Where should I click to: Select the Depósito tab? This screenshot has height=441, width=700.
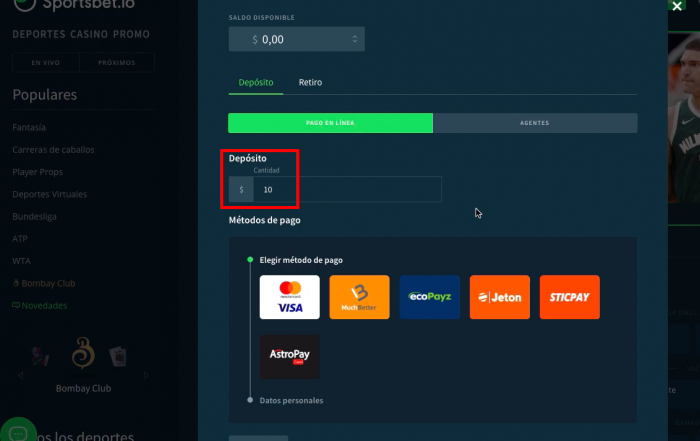[x=256, y=83]
